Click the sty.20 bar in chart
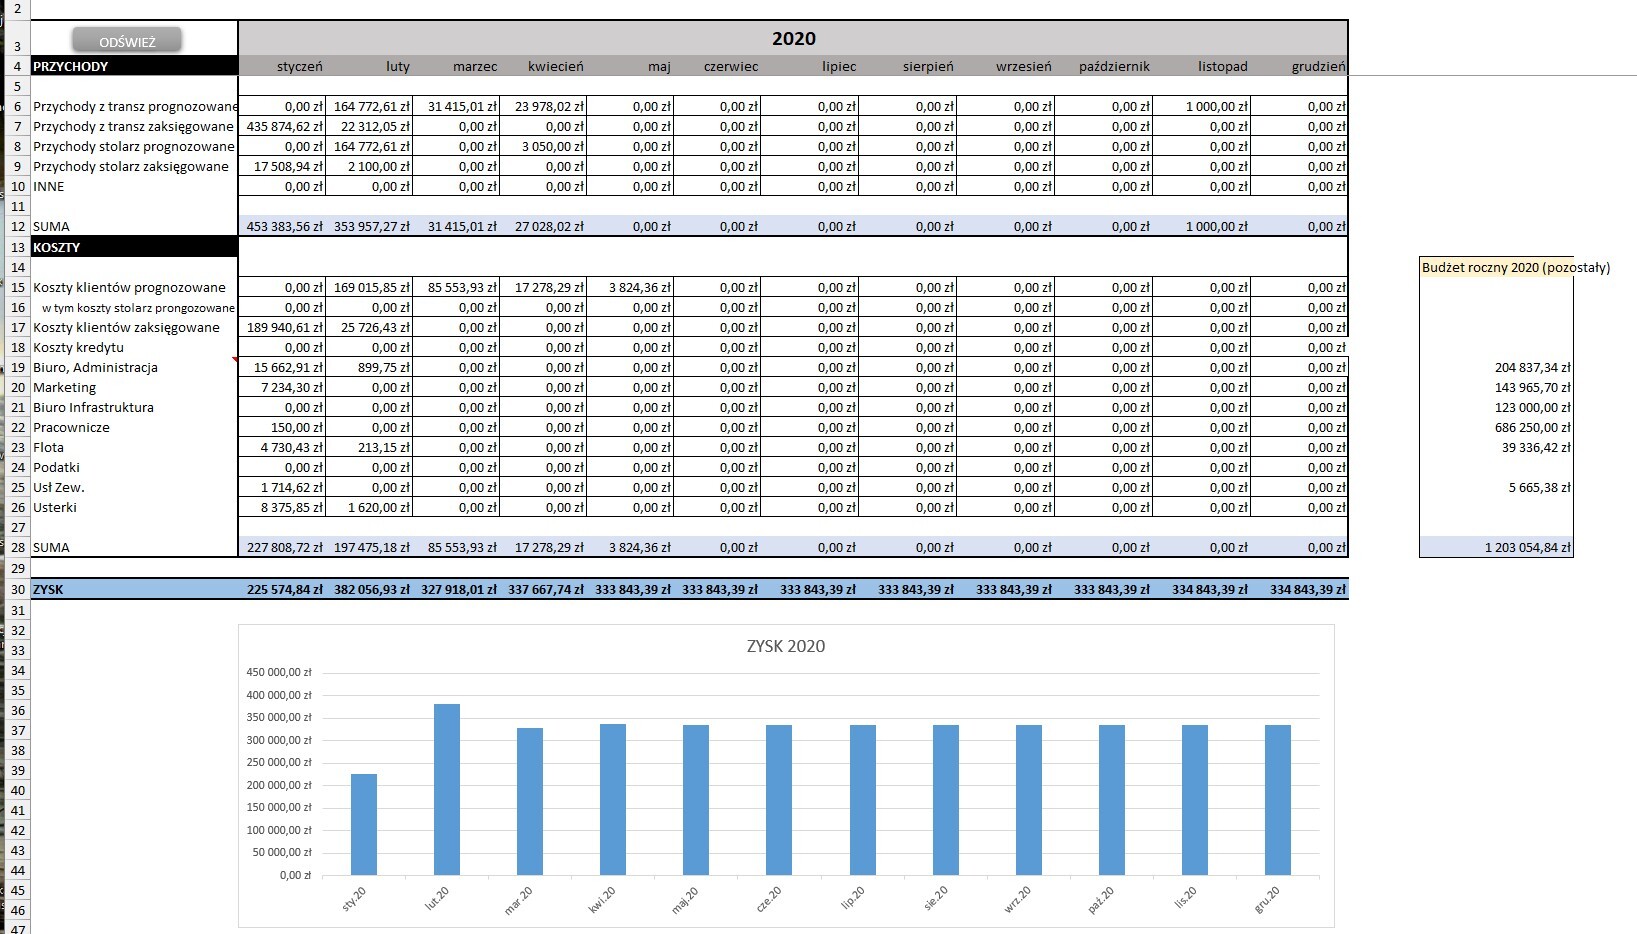 coord(364,825)
